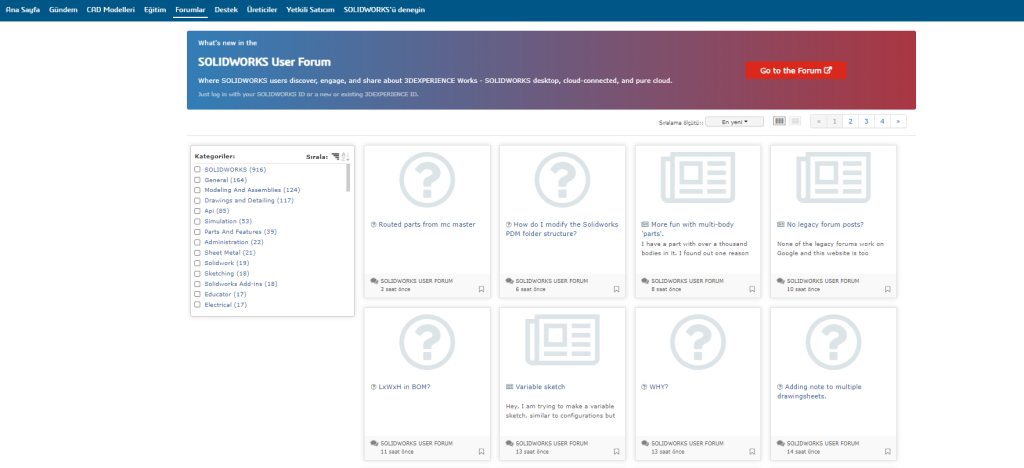
Task: Click the 'Go to the Forum' button
Action: pyautogui.click(x=795, y=70)
